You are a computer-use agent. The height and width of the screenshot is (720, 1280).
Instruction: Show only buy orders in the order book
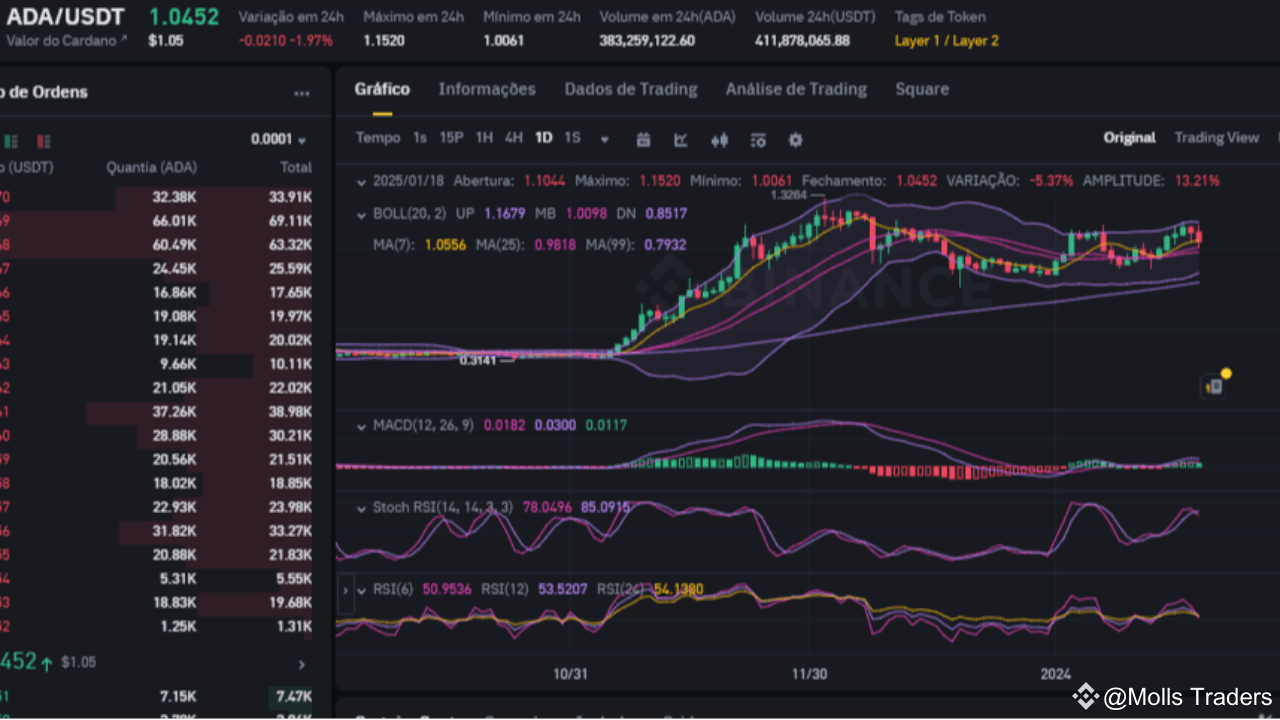(11, 140)
